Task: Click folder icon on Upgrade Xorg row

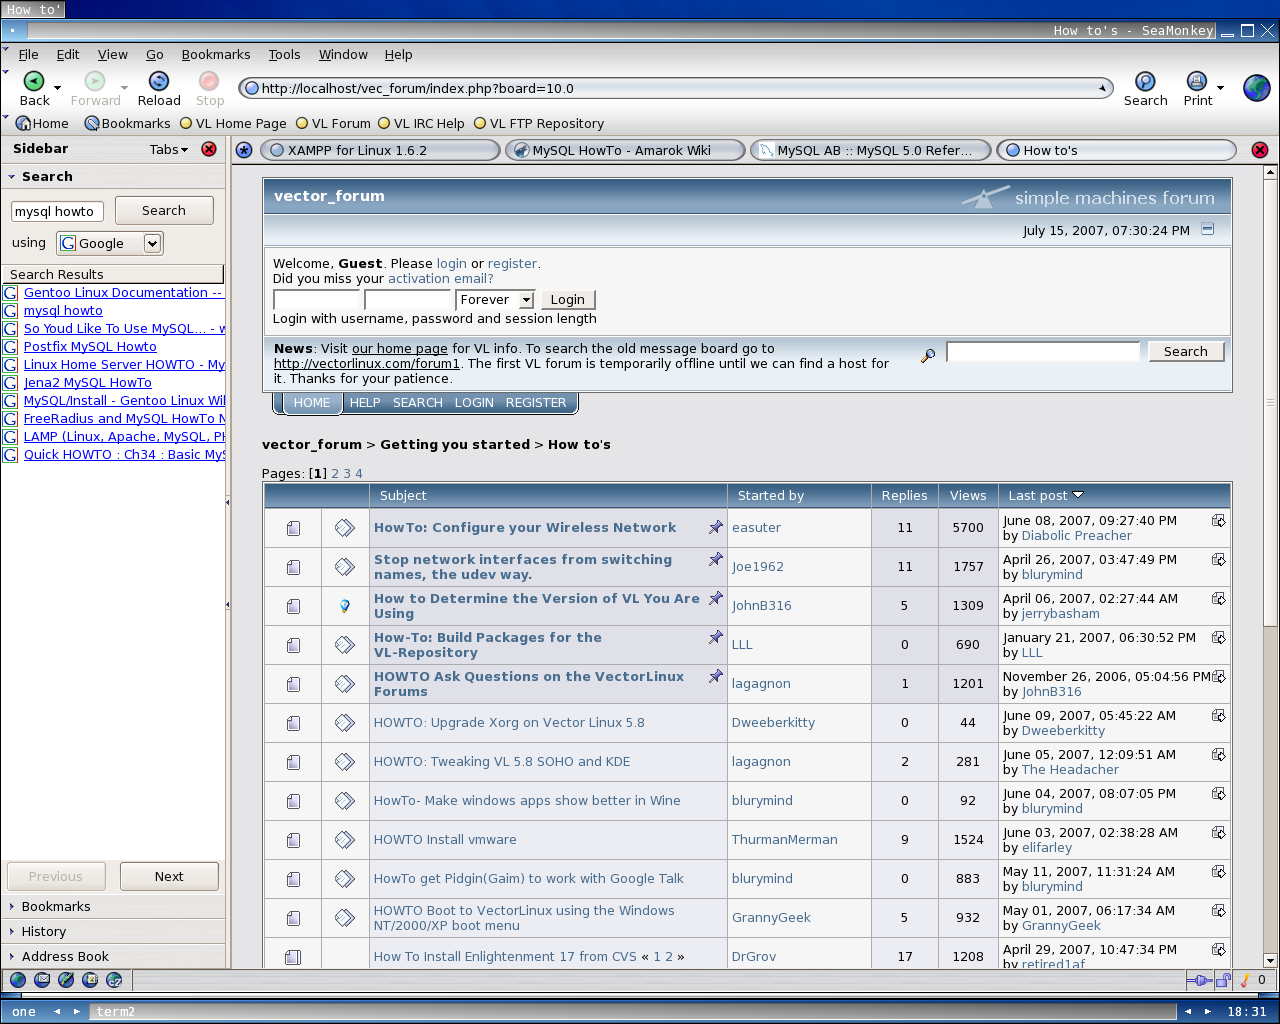Action: click(x=293, y=723)
